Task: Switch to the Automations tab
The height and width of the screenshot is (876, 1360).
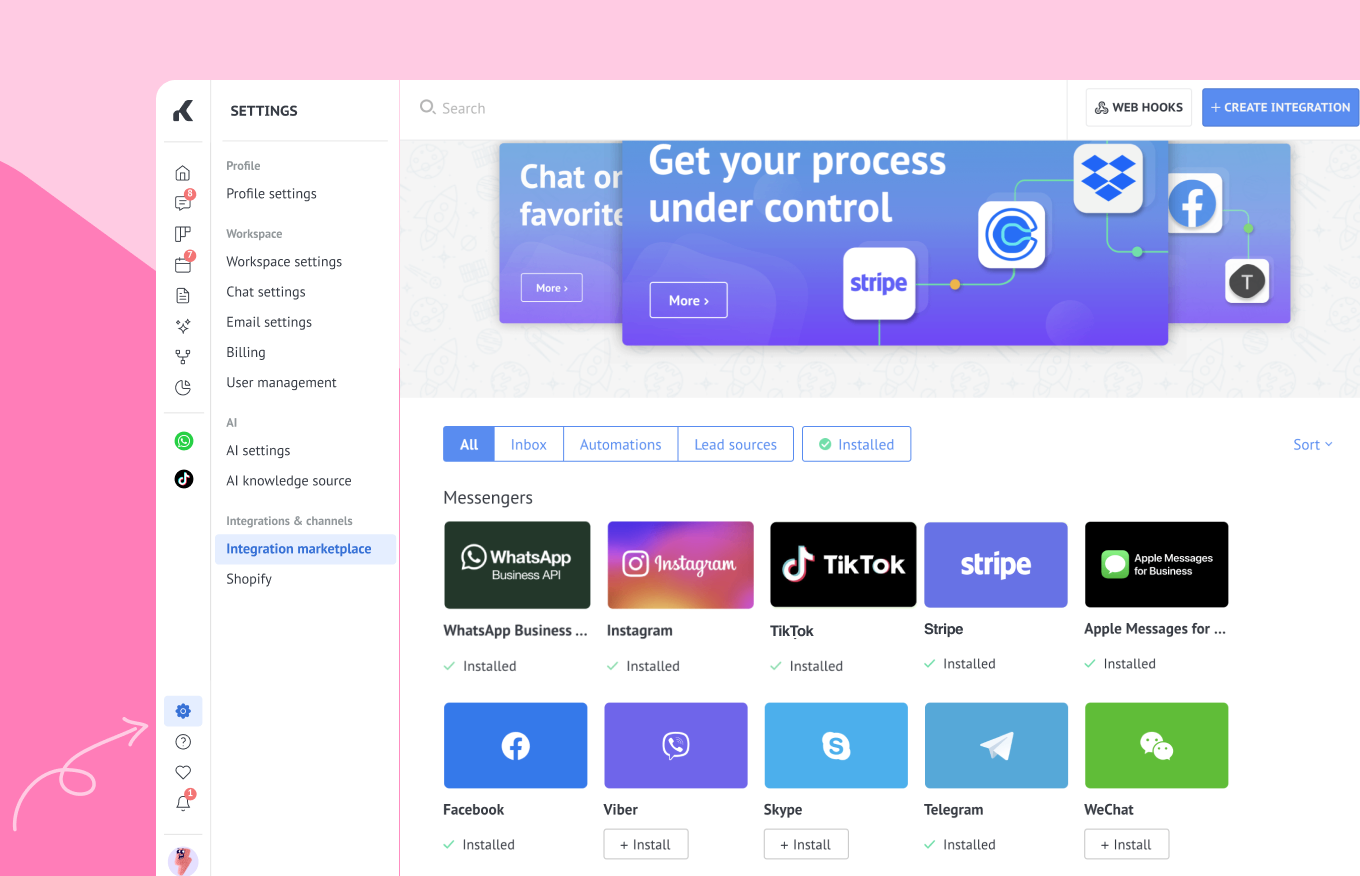Action: (620, 445)
